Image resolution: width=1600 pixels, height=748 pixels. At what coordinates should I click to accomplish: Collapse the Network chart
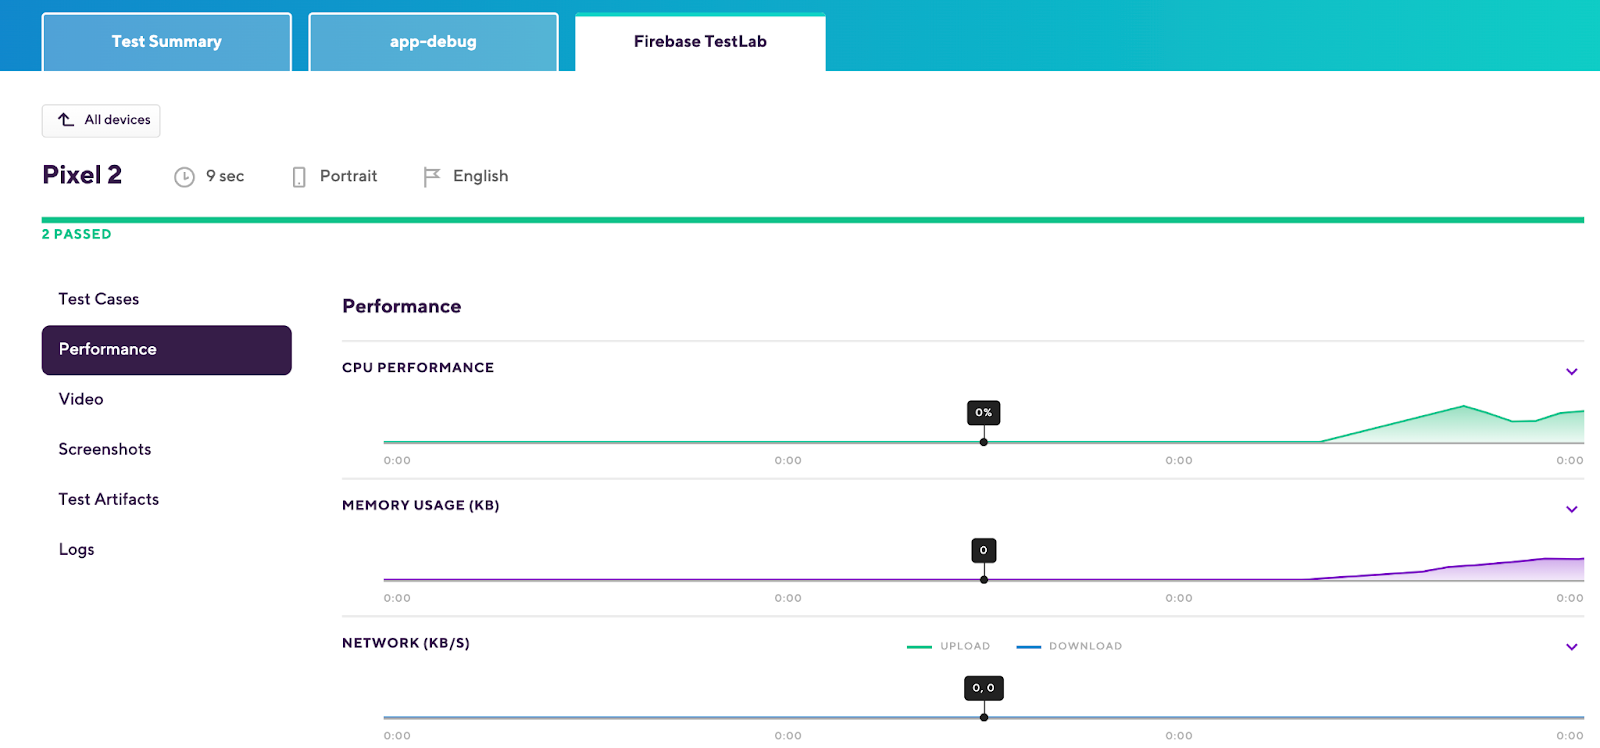click(x=1571, y=647)
